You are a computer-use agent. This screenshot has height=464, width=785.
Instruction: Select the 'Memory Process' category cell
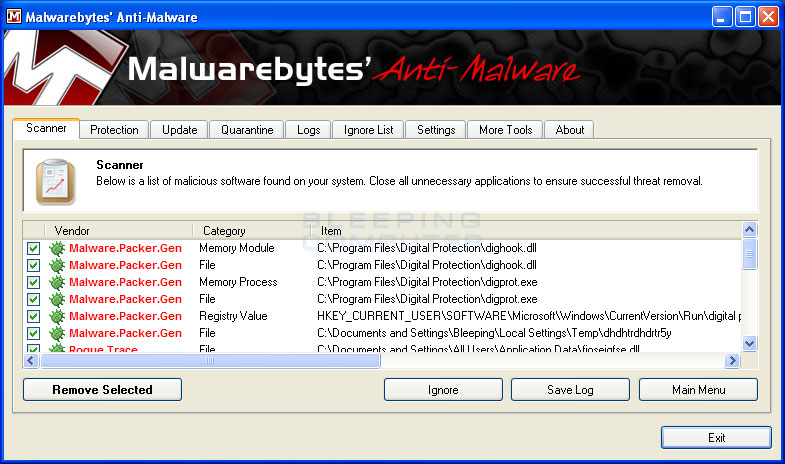click(x=238, y=282)
